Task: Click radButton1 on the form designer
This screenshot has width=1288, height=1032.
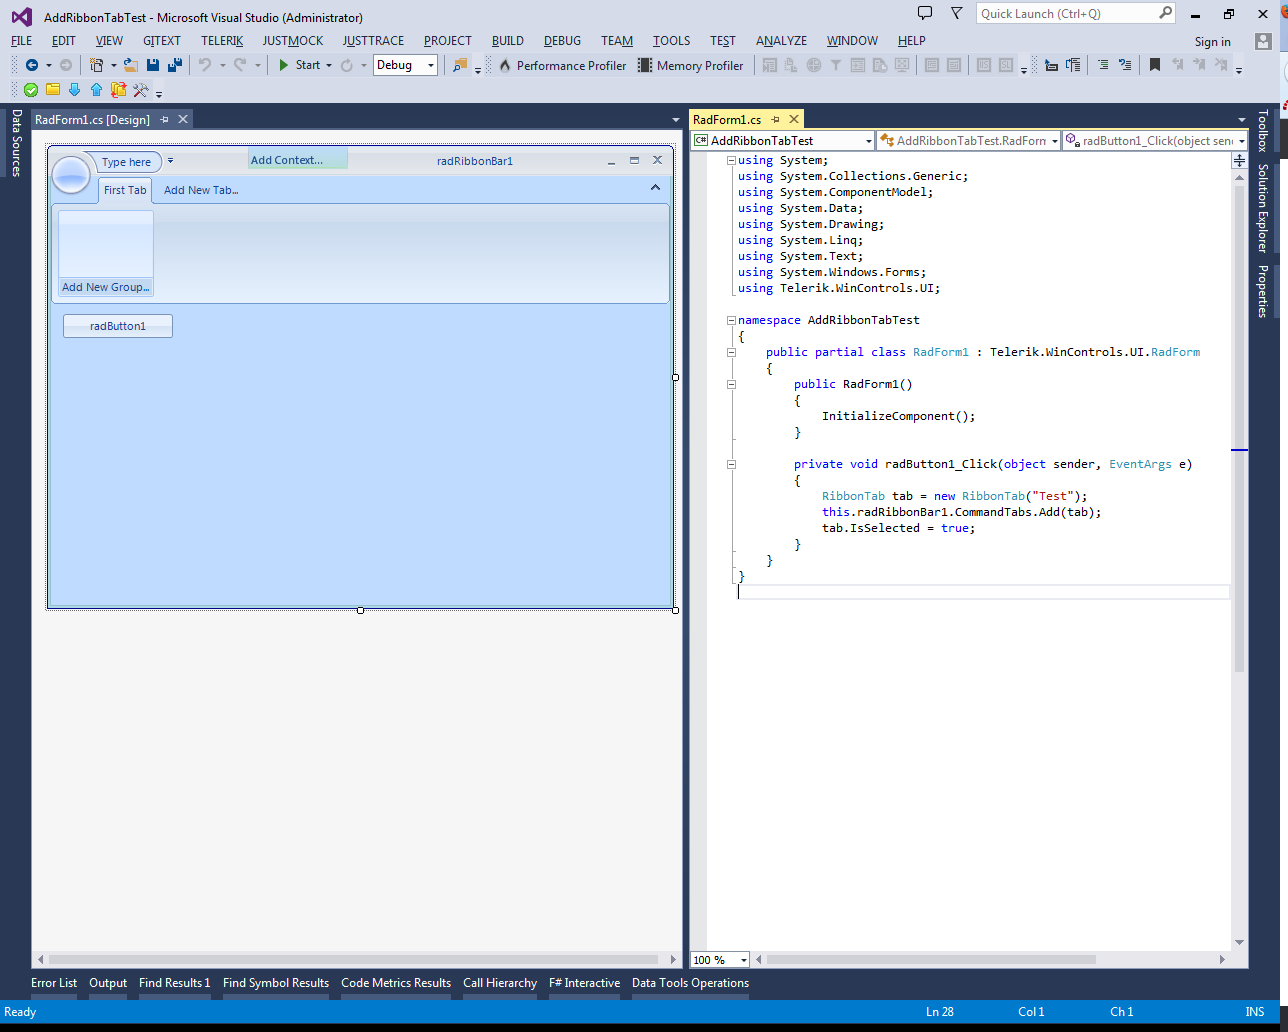Action: 118,326
